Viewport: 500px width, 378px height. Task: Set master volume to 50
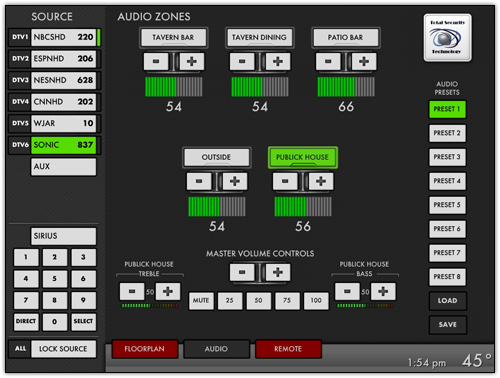(258, 301)
